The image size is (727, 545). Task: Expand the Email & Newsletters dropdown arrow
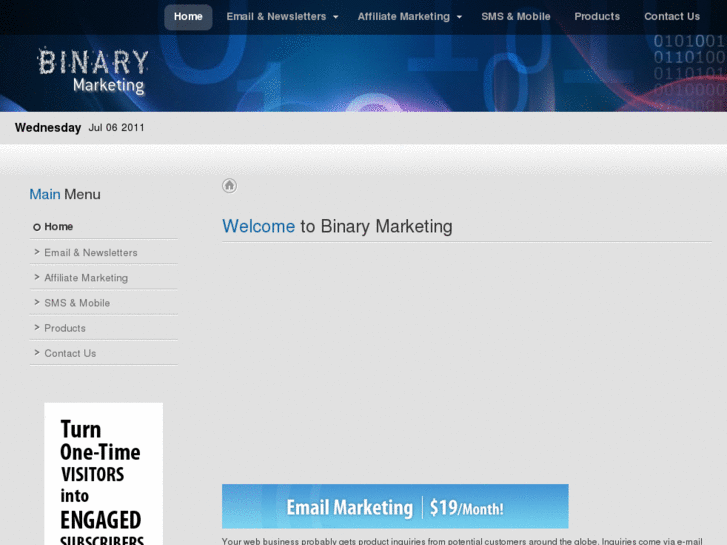(x=336, y=17)
